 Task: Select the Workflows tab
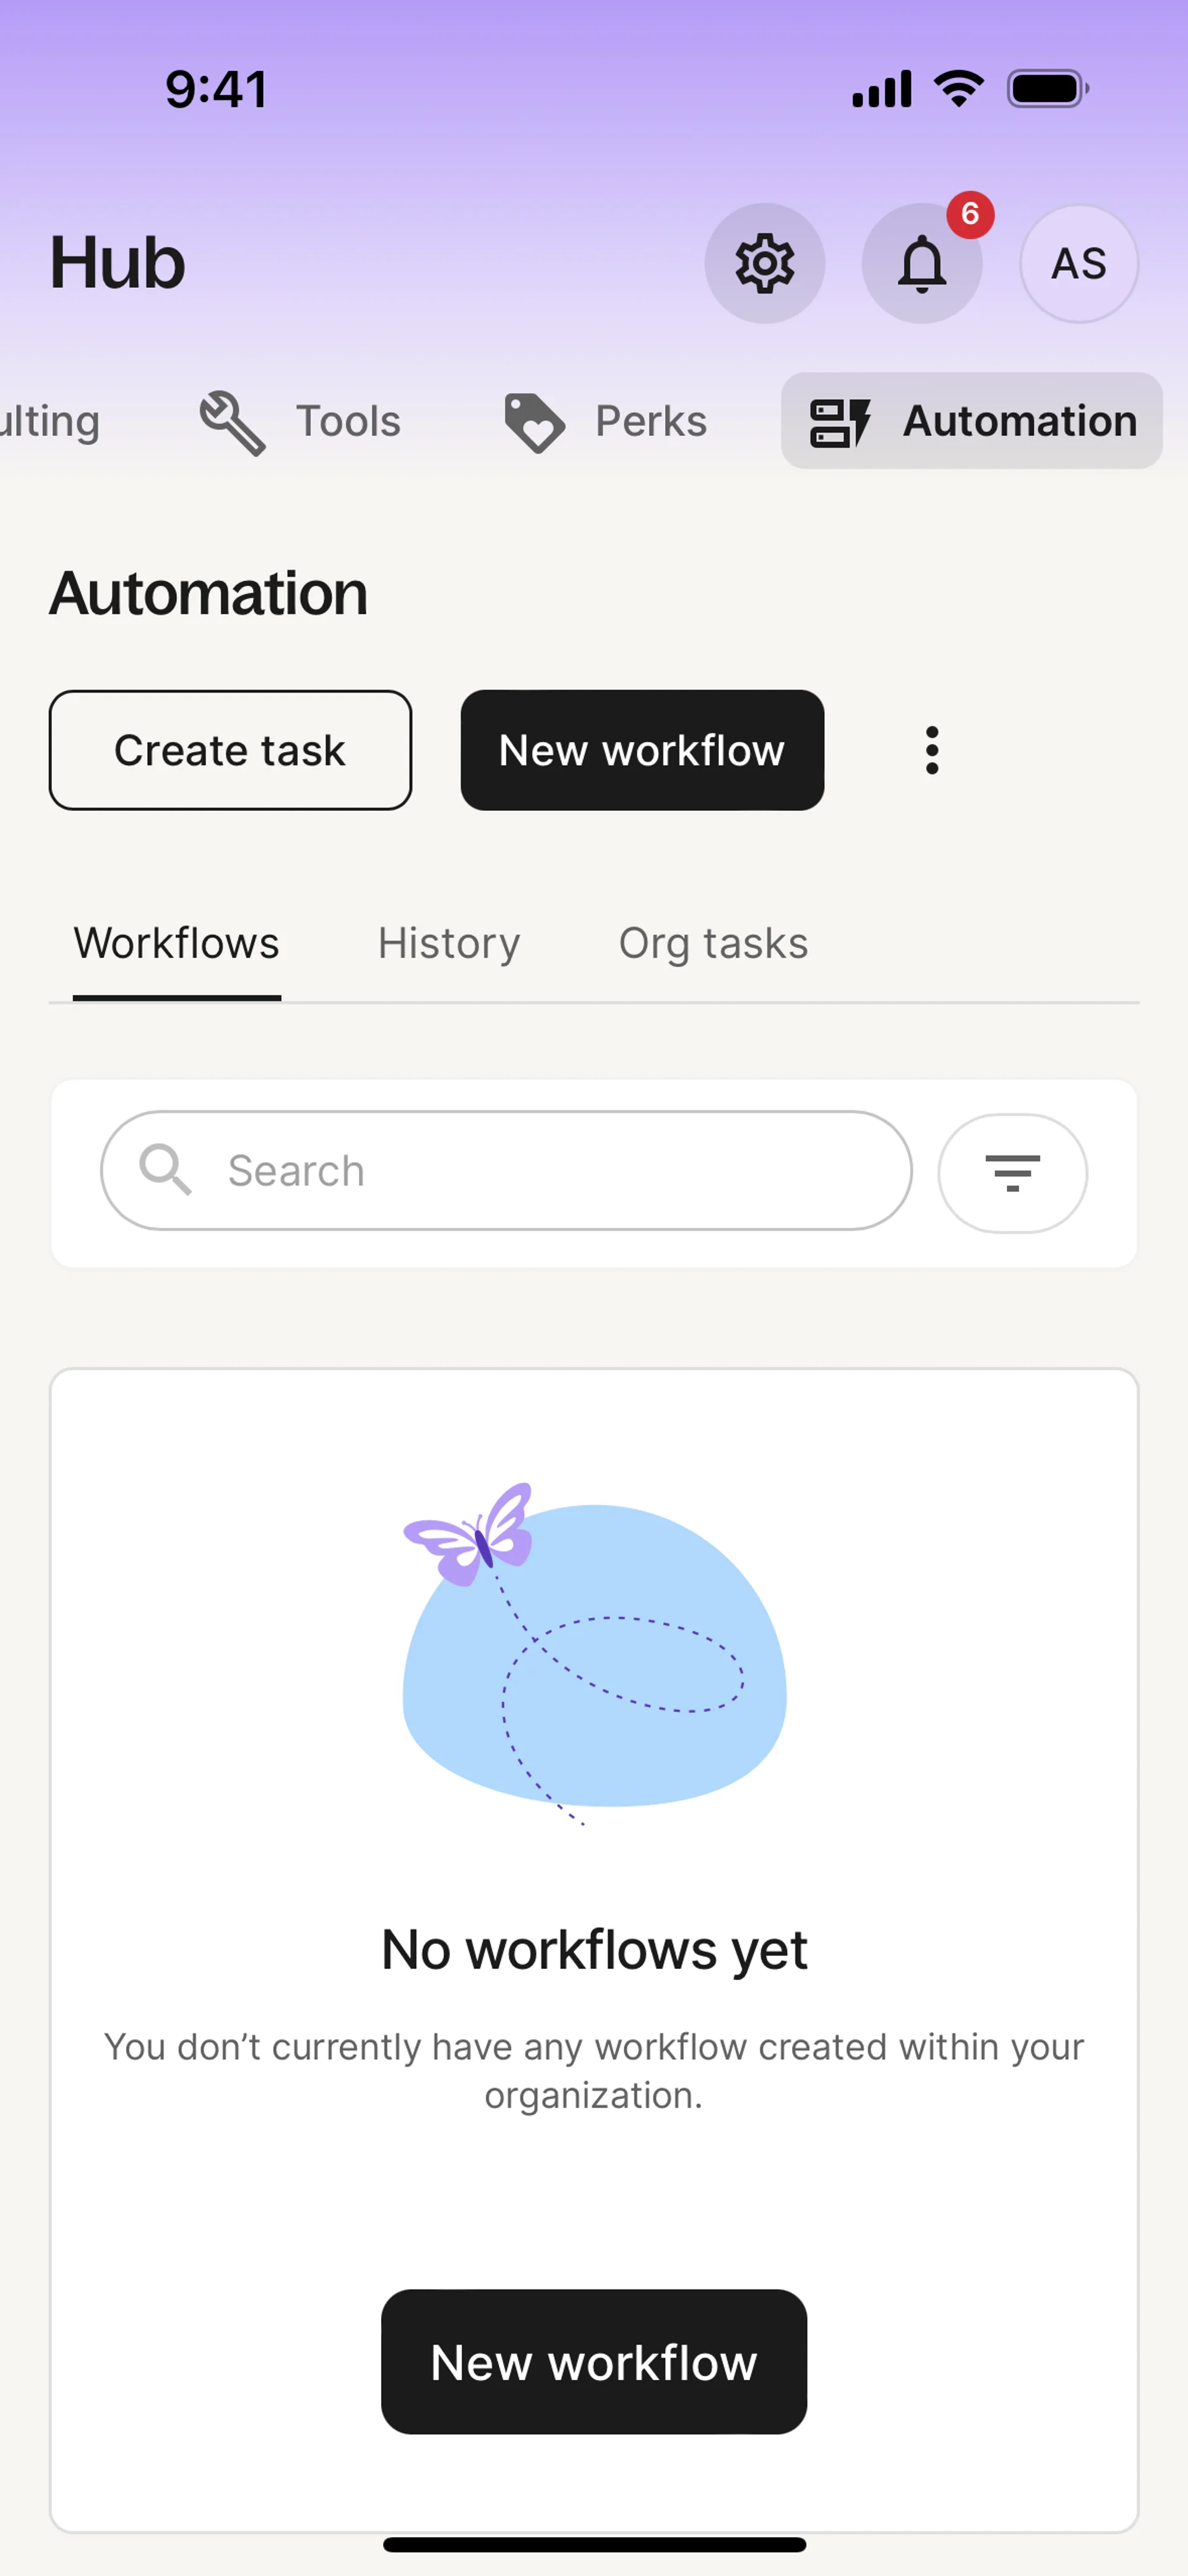(177, 943)
